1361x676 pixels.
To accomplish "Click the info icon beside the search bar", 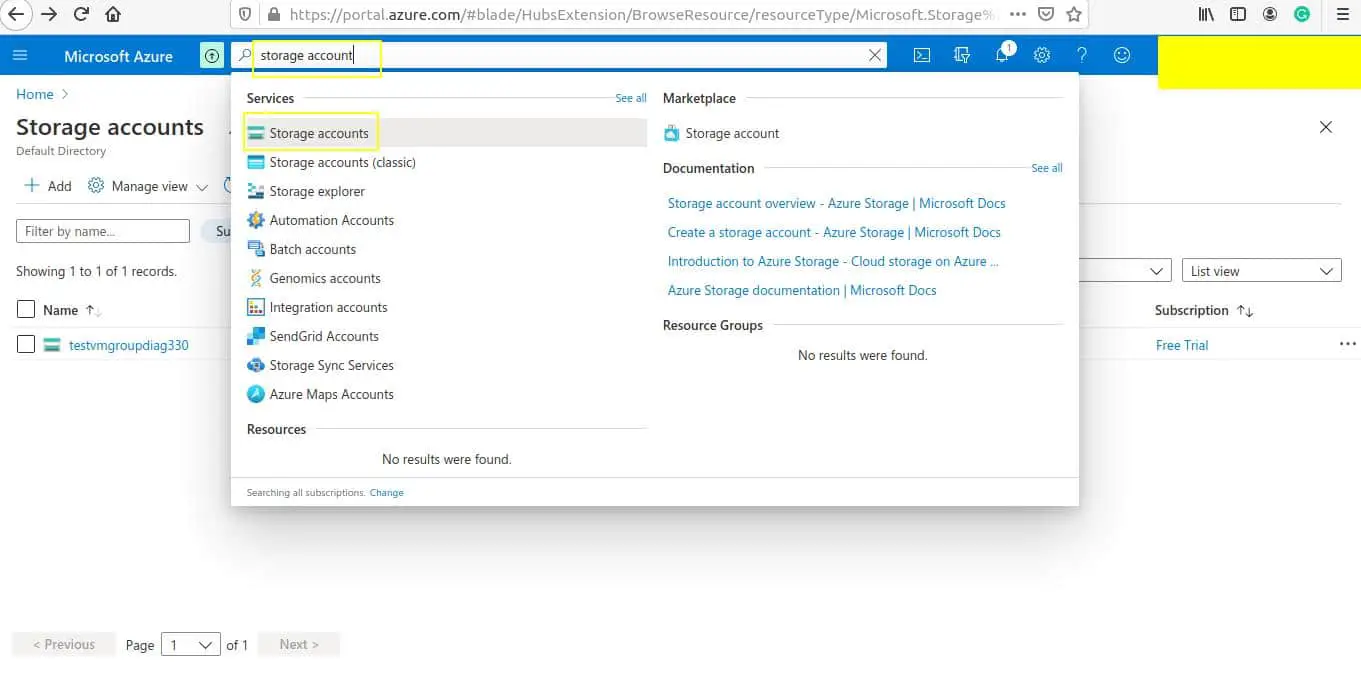I will pyautogui.click(x=211, y=56).
